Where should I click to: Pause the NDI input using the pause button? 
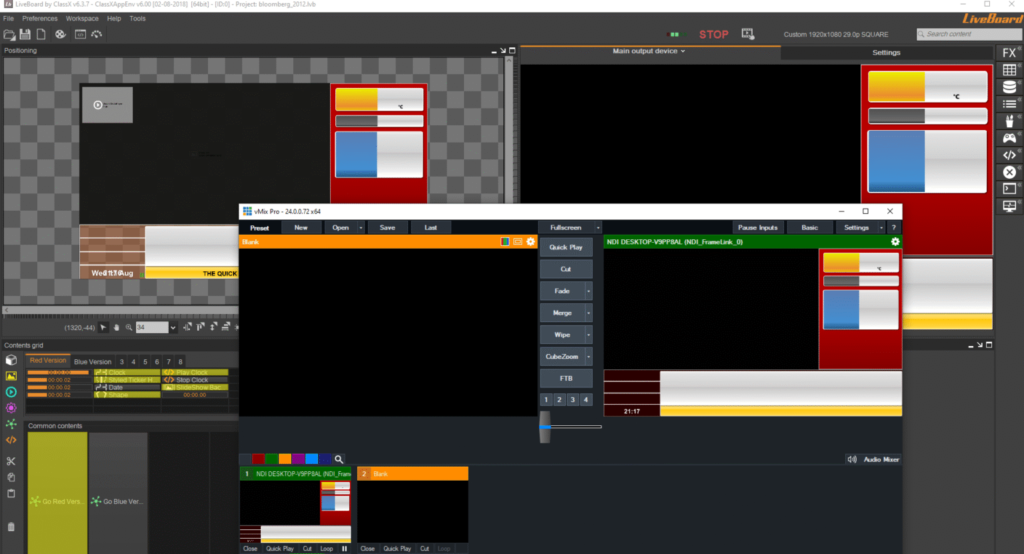point(345,549)
